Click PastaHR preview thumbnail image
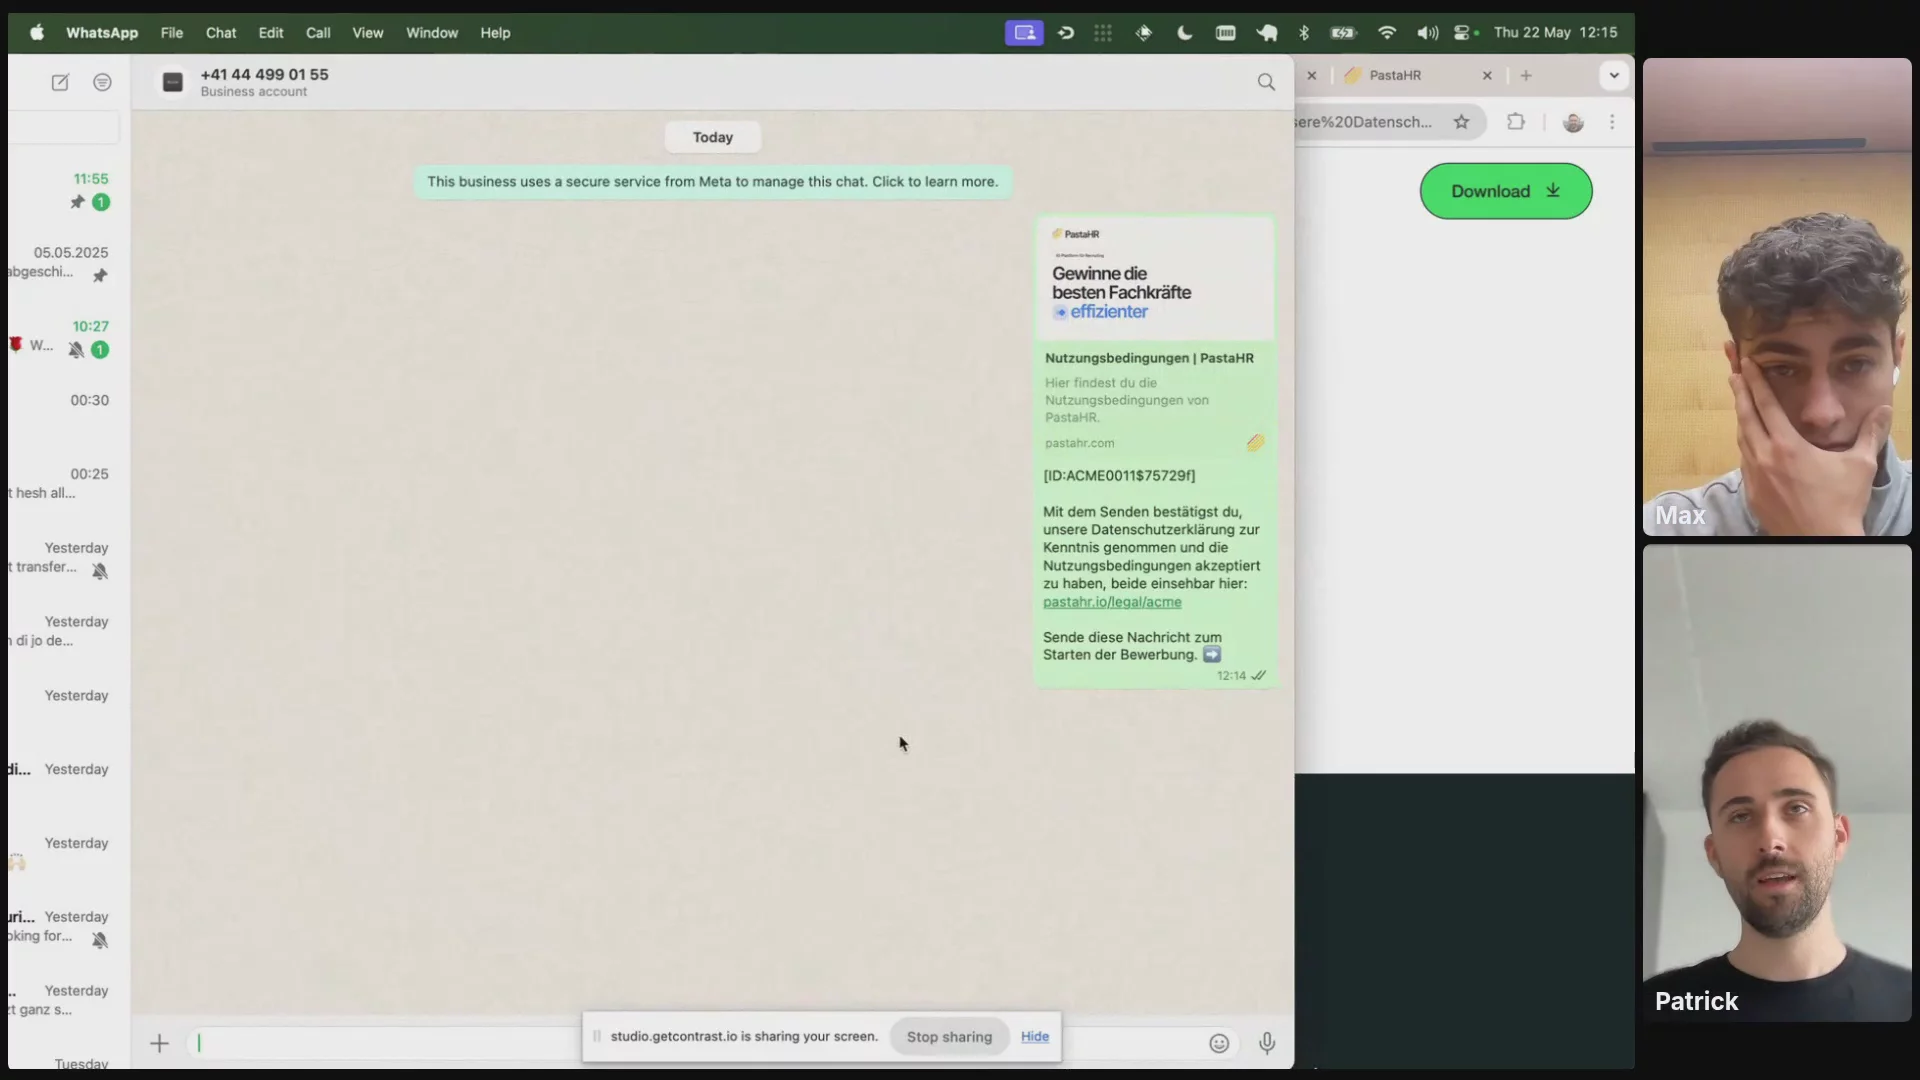The height and width of the screenshot is (1080, 1920). click(1155, 278)
